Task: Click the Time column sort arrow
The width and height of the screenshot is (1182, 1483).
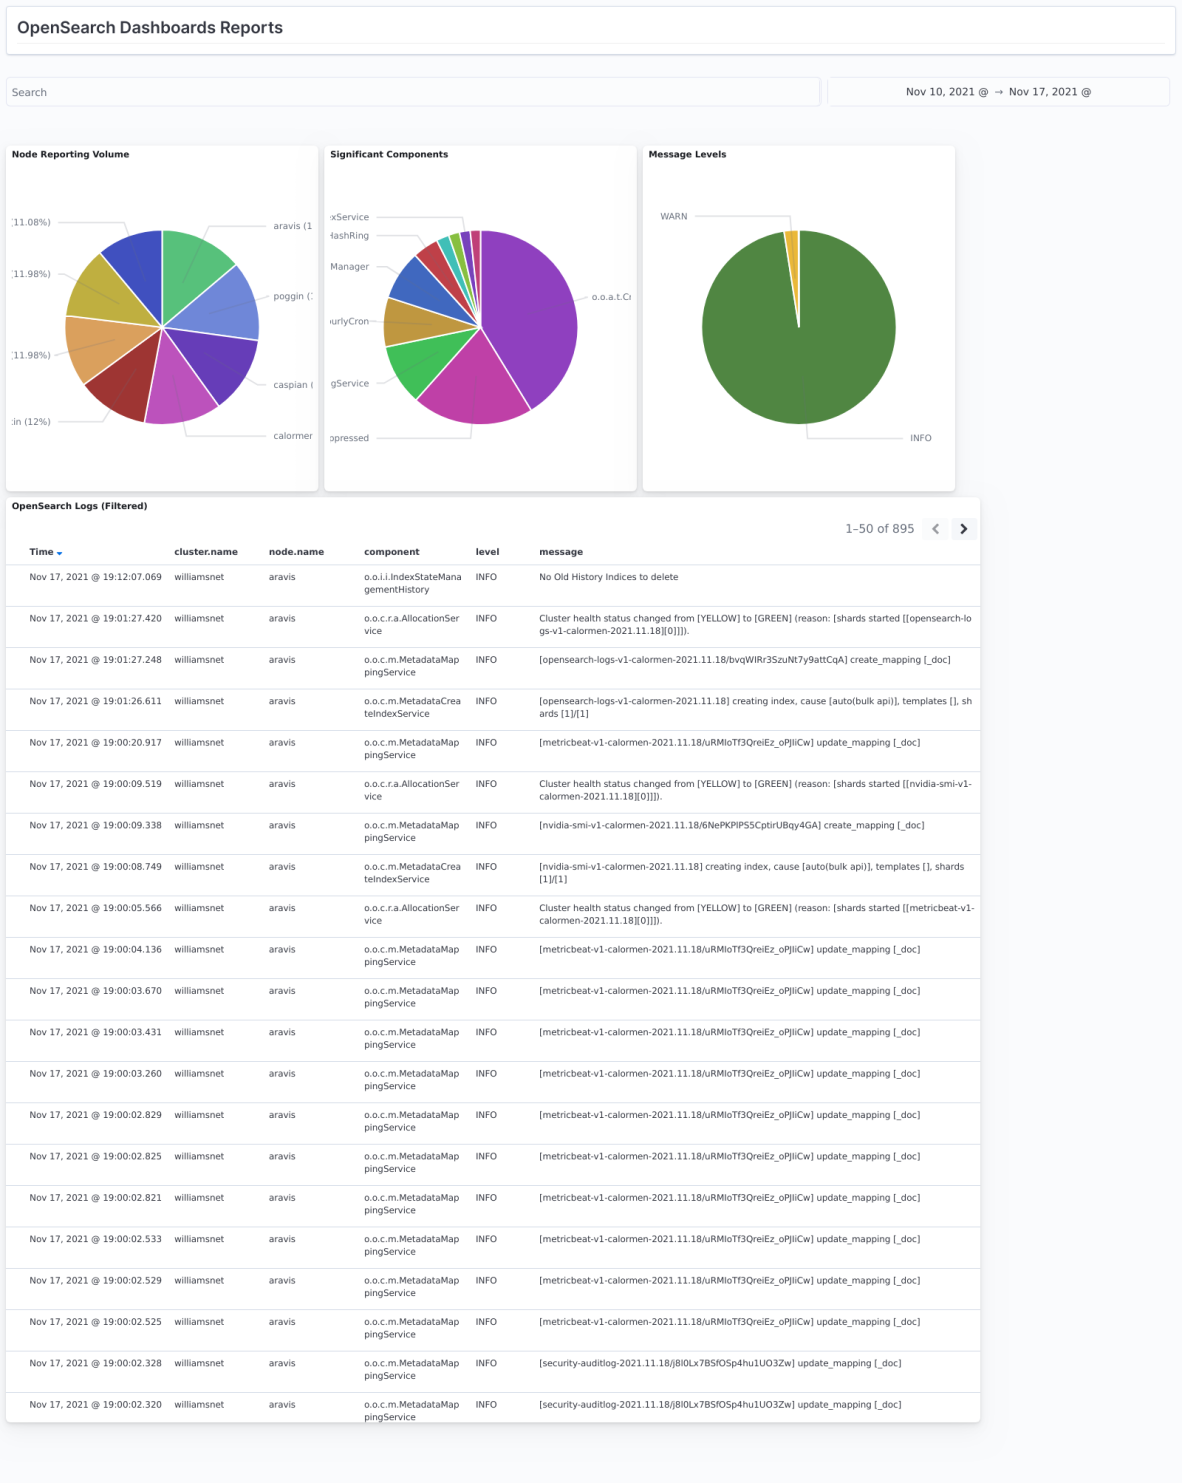Action: [x=60, y=553]
